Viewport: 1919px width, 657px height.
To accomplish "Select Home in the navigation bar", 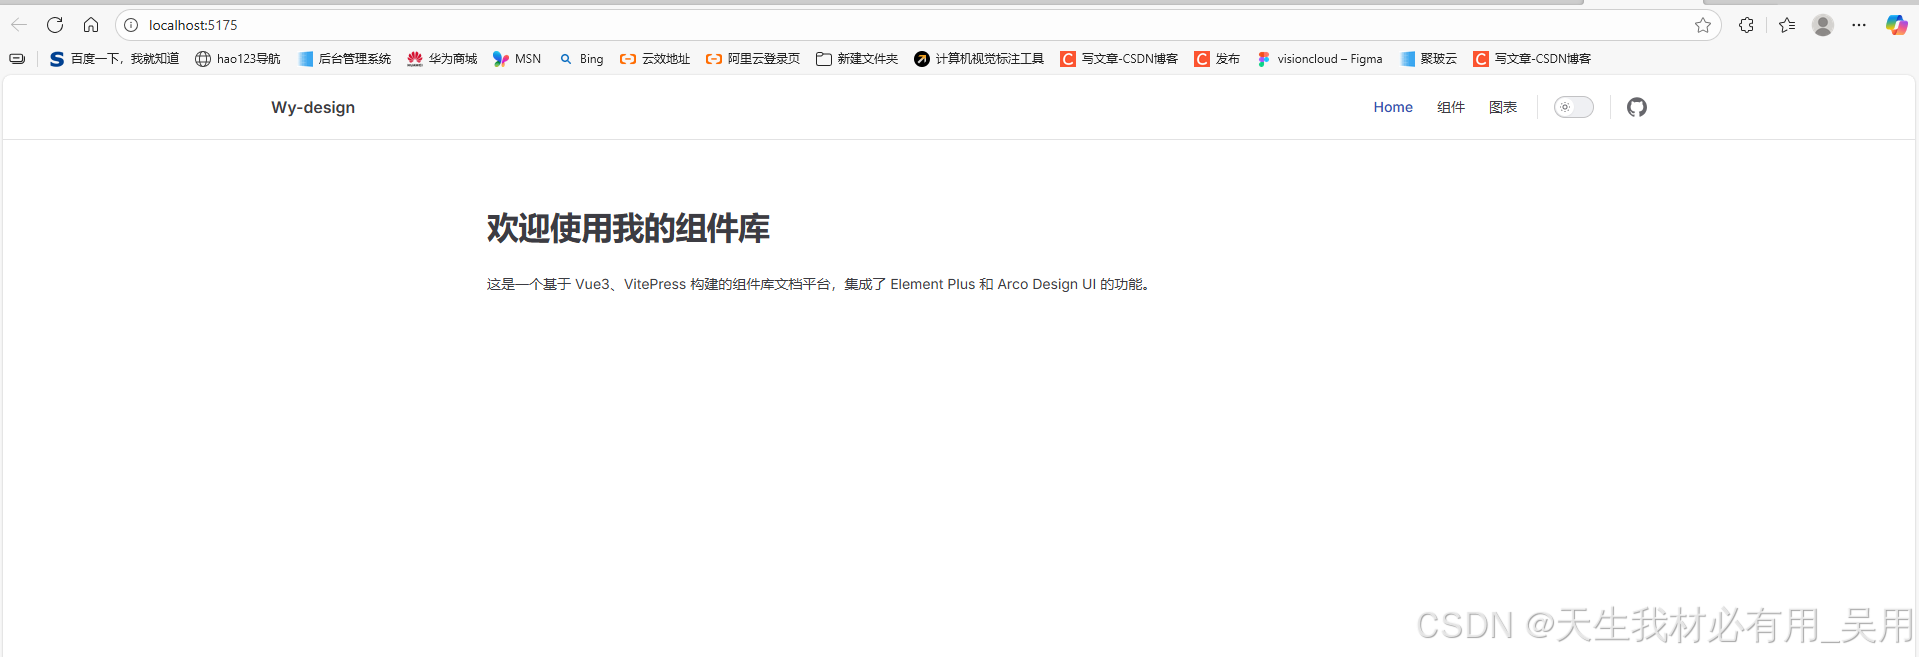I will 1393,107.
